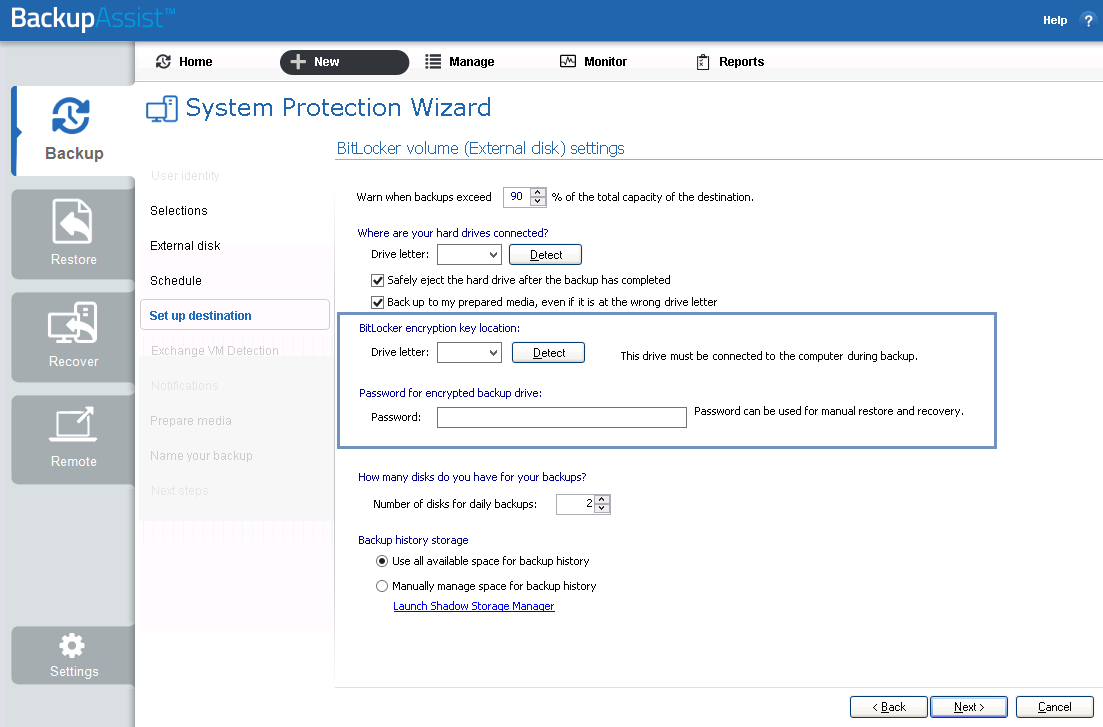Cancel the System Protection Wizard
The width and height of the screenshot is (1103, 727).
click(1054, 707)
